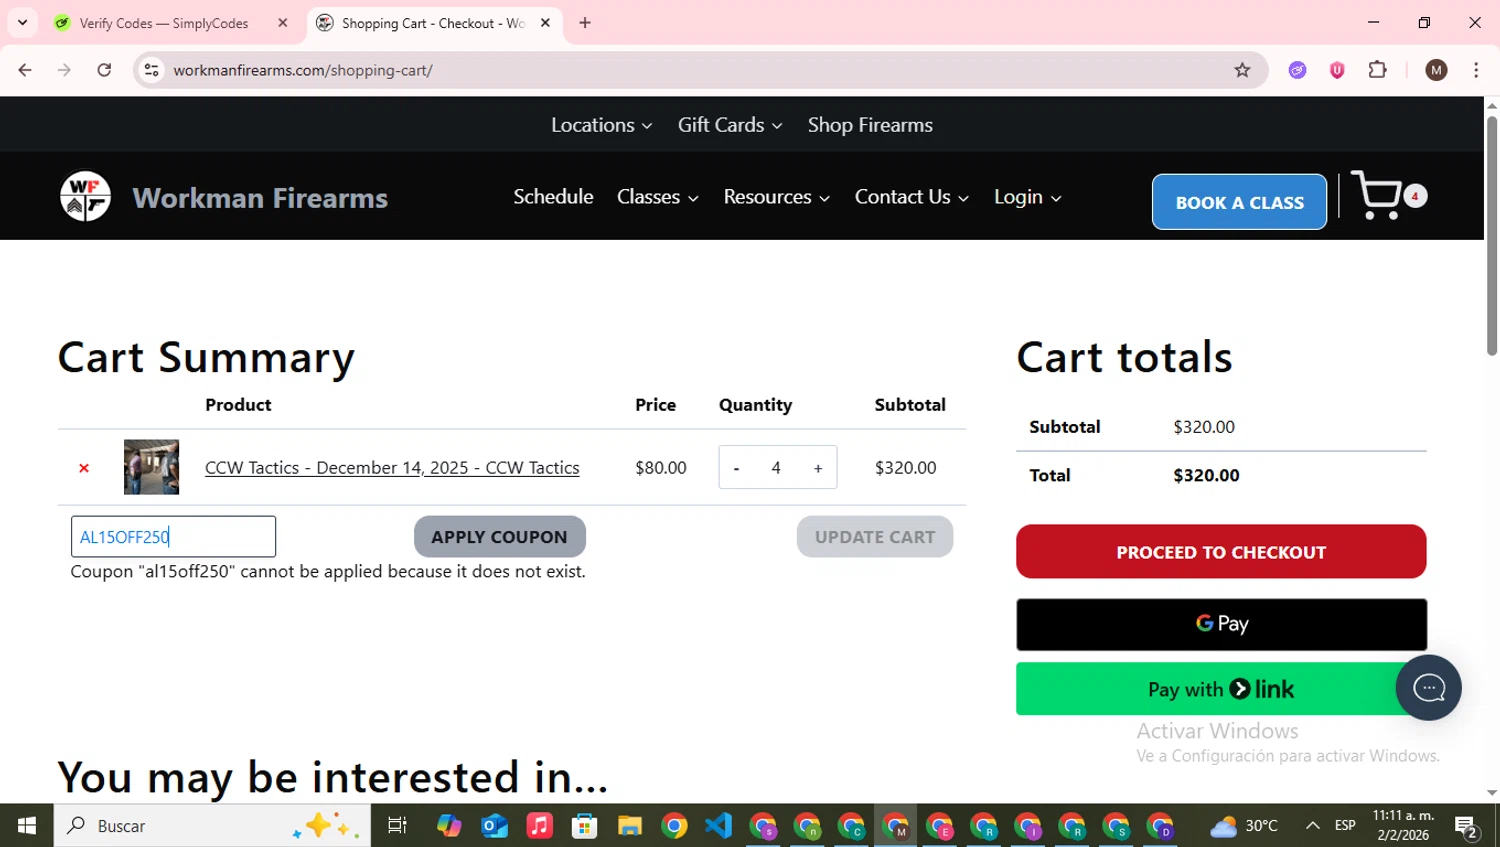
Task: Increase CCW Tactics quantity with plus
Action: [818, 468]
